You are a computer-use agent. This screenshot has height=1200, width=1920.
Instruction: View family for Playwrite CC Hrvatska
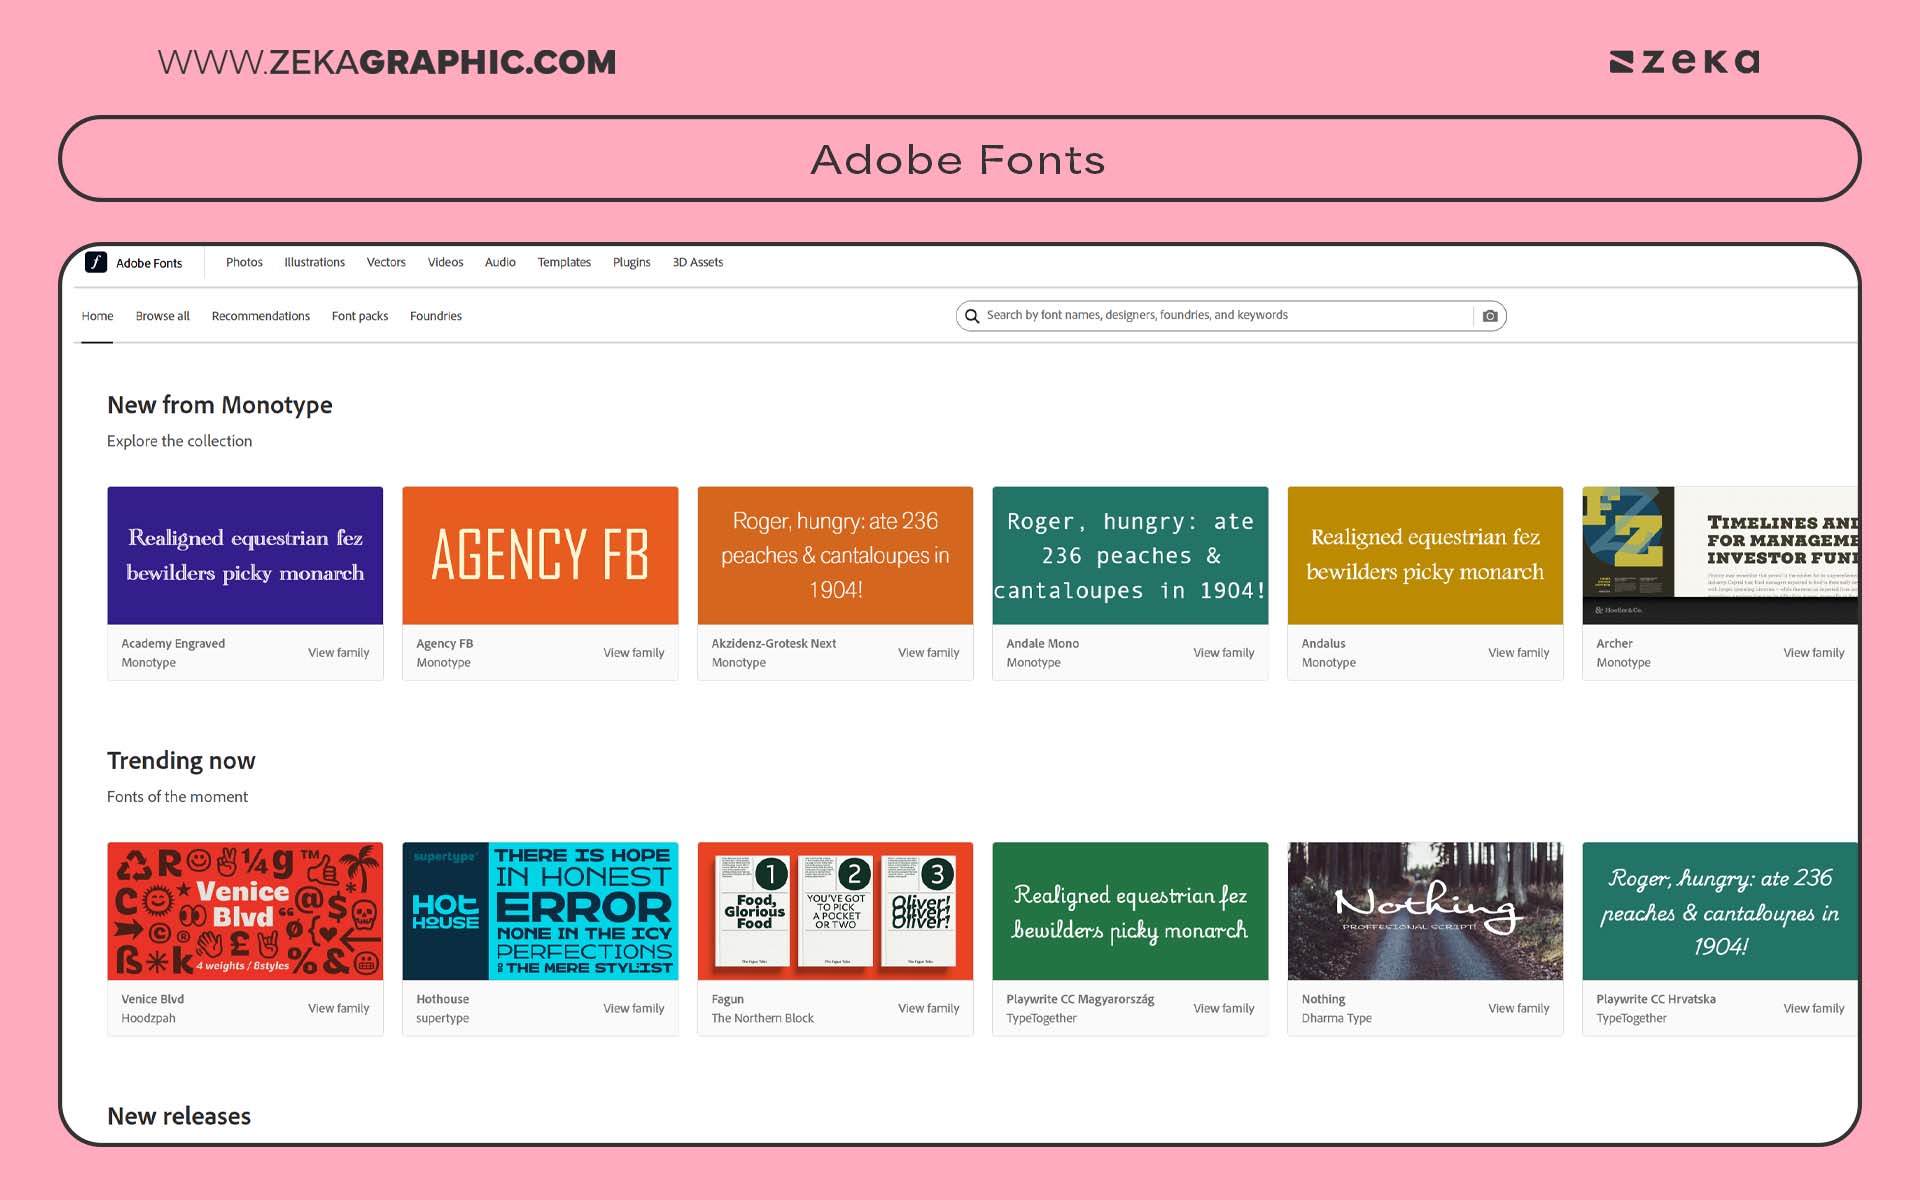(1813, 1008)
